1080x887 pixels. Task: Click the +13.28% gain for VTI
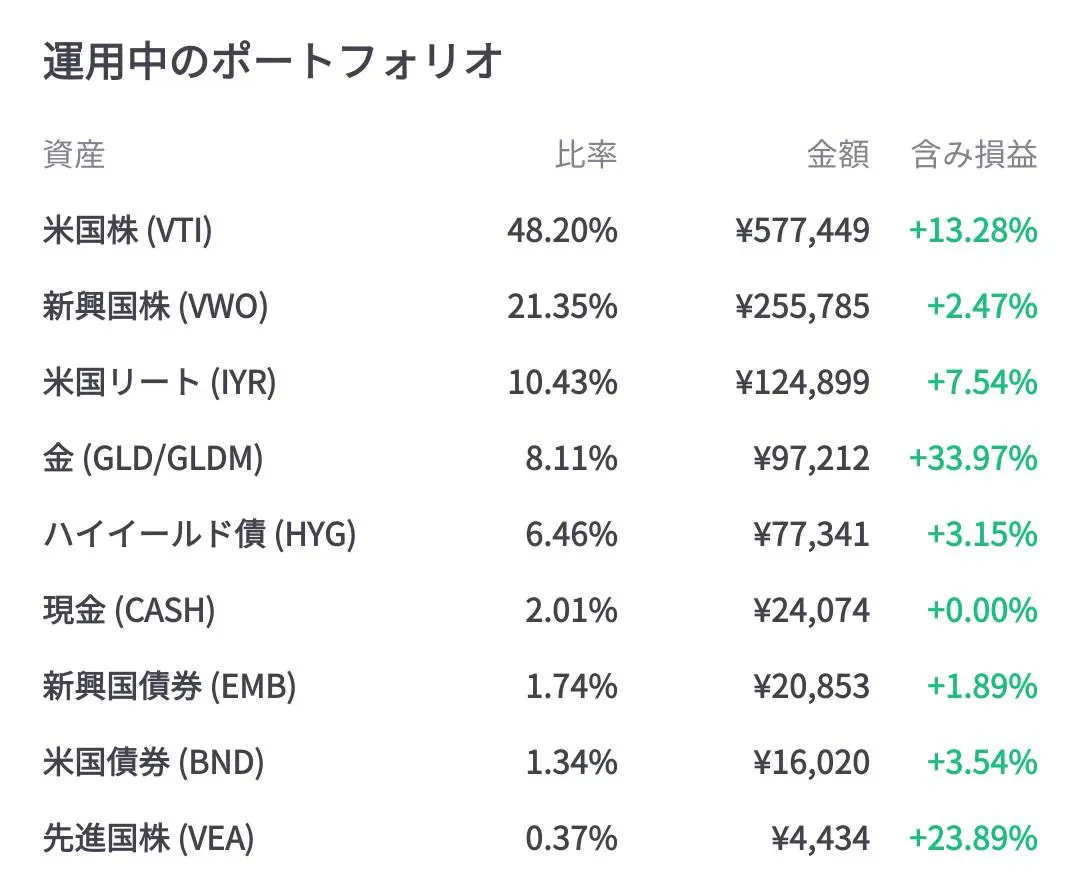click(972, 231)
